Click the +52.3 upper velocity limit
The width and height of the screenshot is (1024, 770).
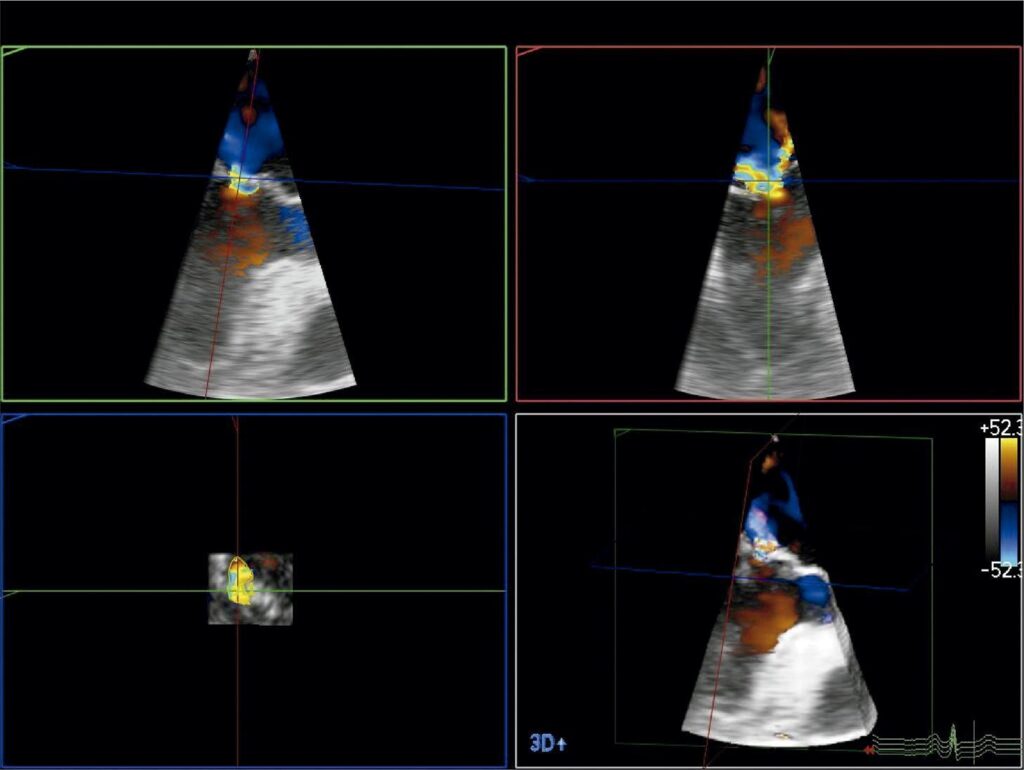point(1001,428)
